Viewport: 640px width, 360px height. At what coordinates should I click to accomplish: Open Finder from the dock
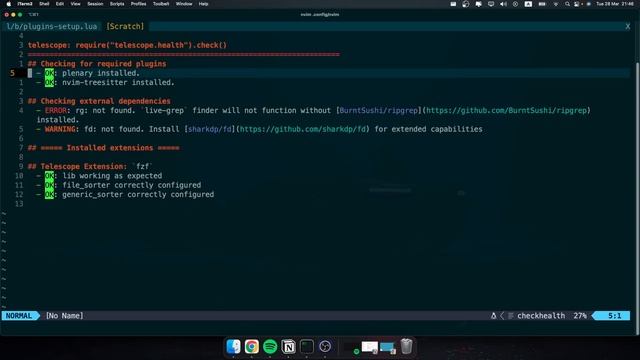(233, 347)
